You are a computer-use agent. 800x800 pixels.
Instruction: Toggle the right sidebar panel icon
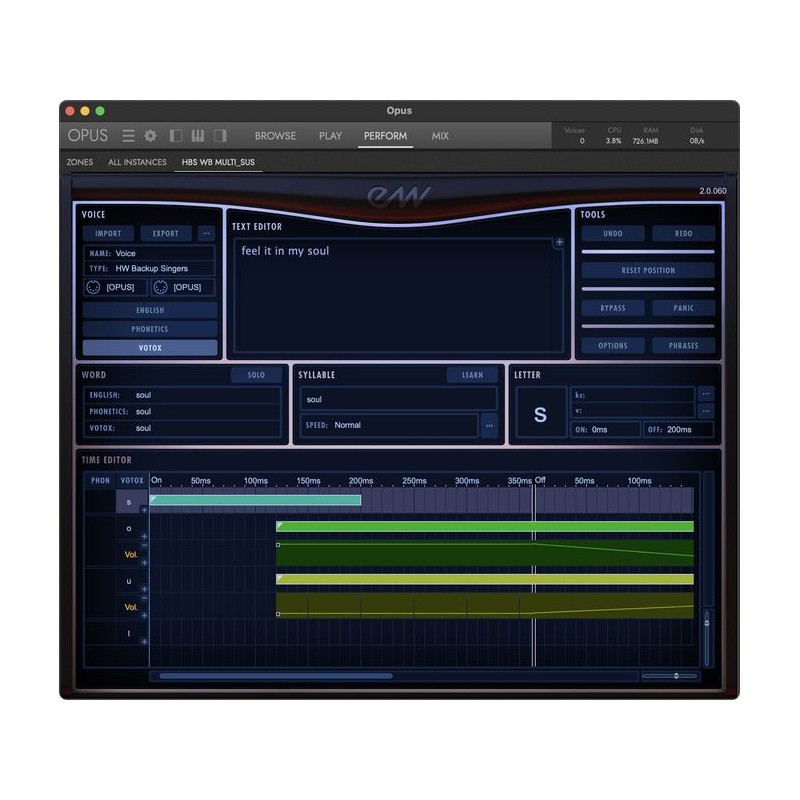coord(220,136)
